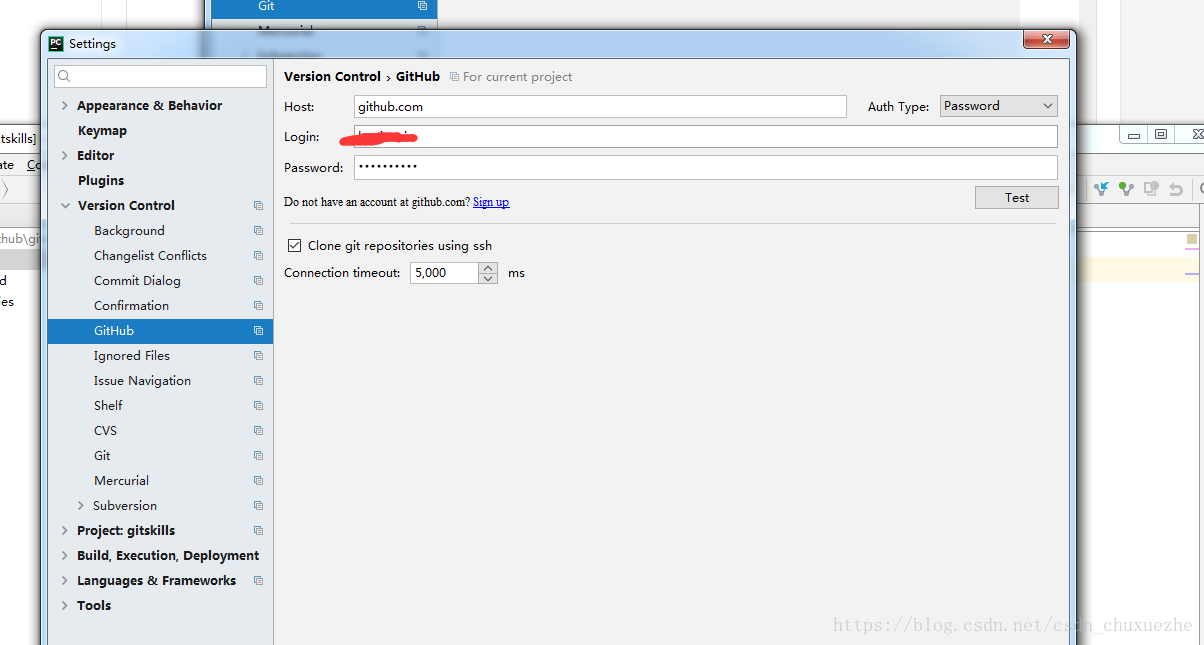Click the project-scope icon beside Ignored Files

[x=258, y=355]
